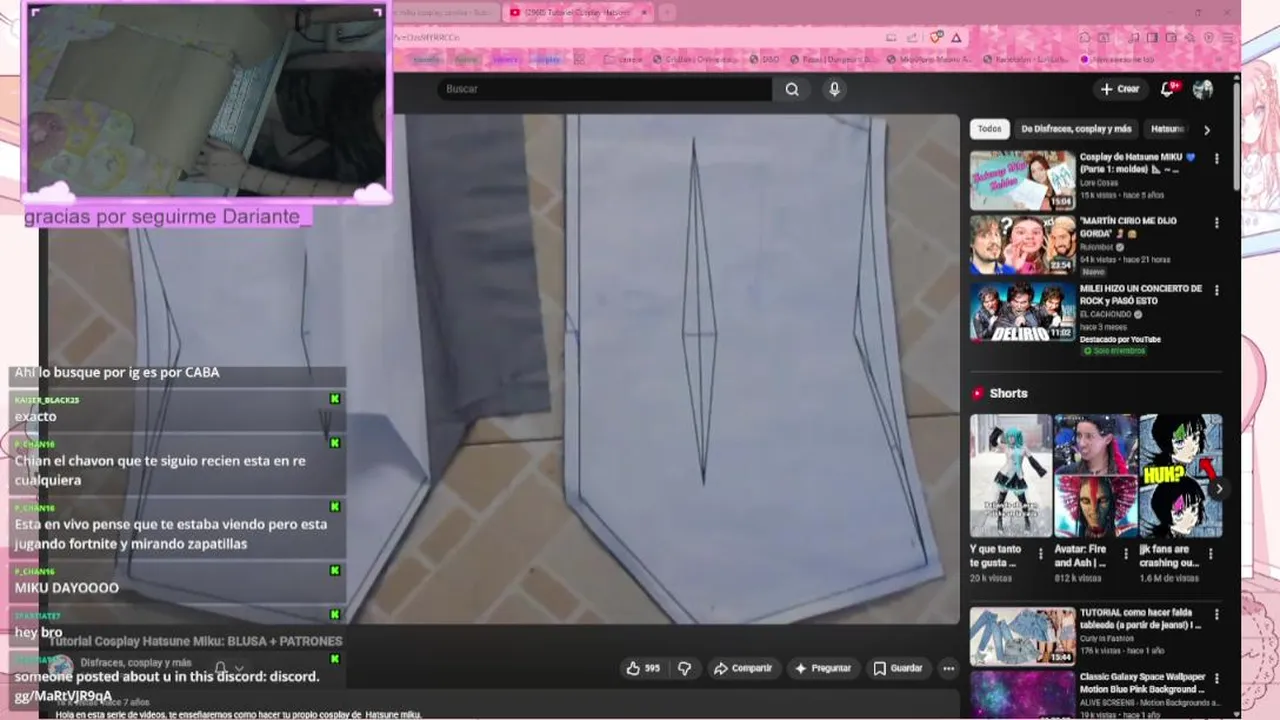Viewport: 1280px width, 720px height.
Task: Open options for Avatar: Fire and Ash short
Action: point(1126,553)
